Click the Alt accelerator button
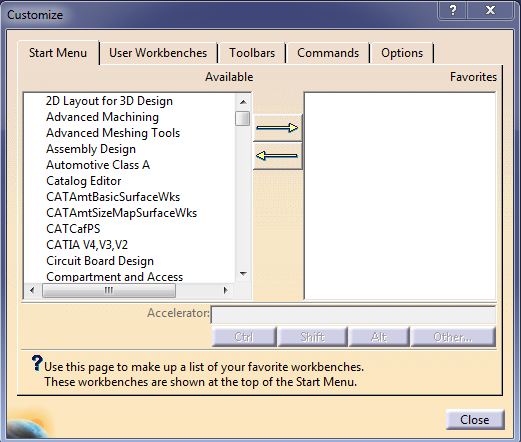Image resolution: width=521 pixels, height=442 pixels. 379,337
